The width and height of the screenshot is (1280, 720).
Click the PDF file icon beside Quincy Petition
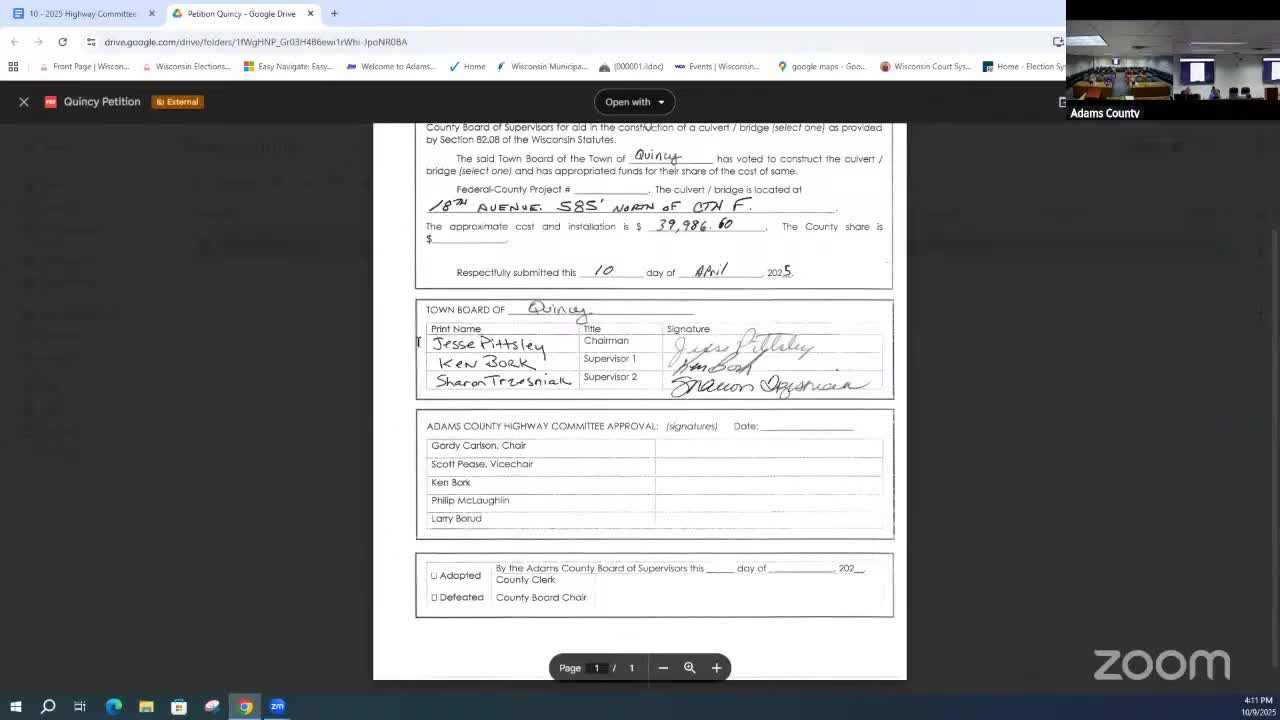50,102
